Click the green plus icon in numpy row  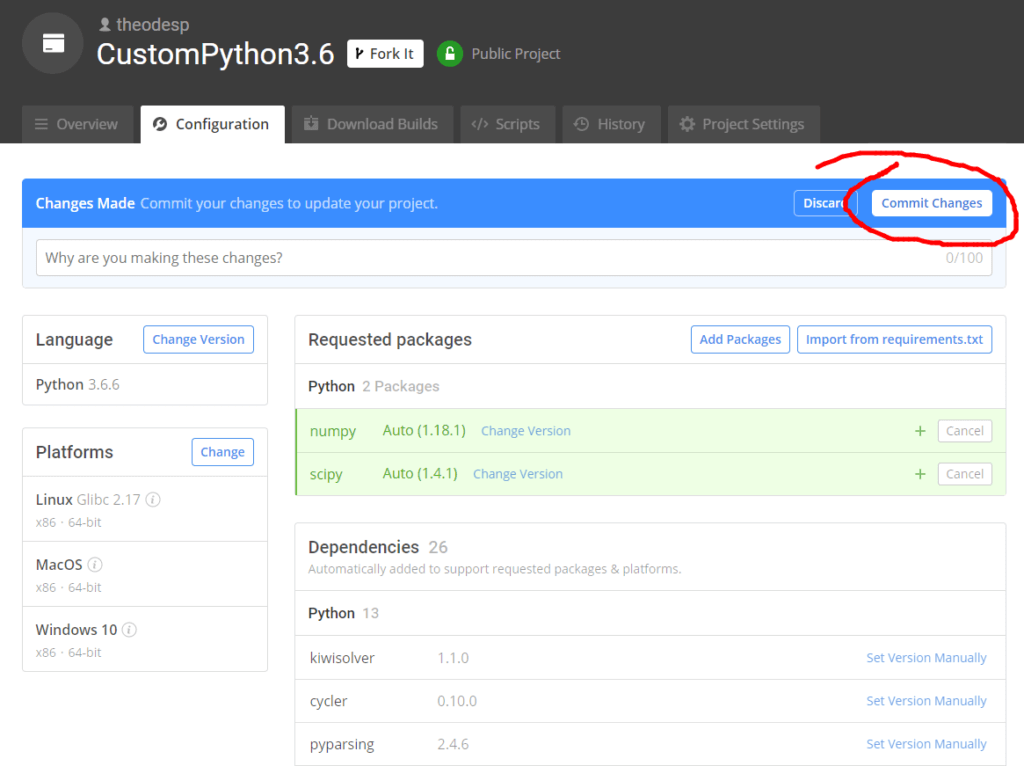920,431
